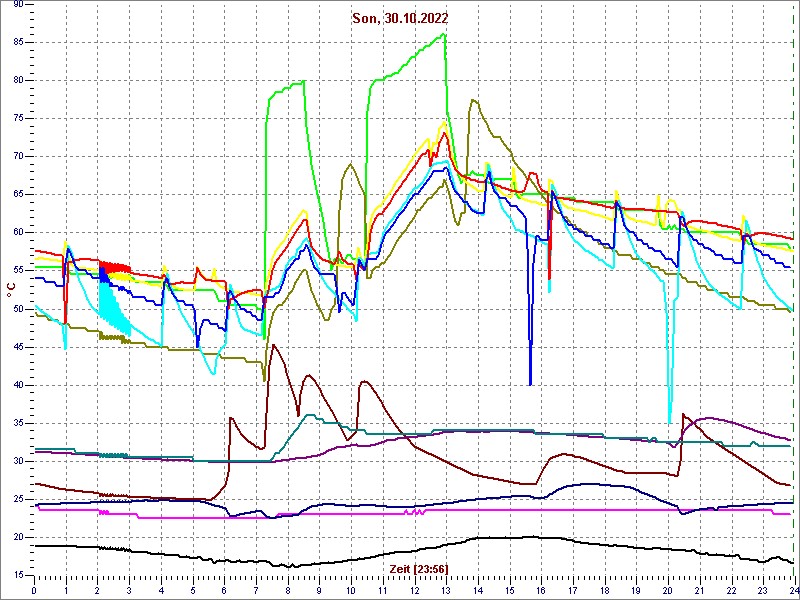Click hour 23 on the time axis
The height and width of the screenshot is (600, 800).
pos(762,590)
